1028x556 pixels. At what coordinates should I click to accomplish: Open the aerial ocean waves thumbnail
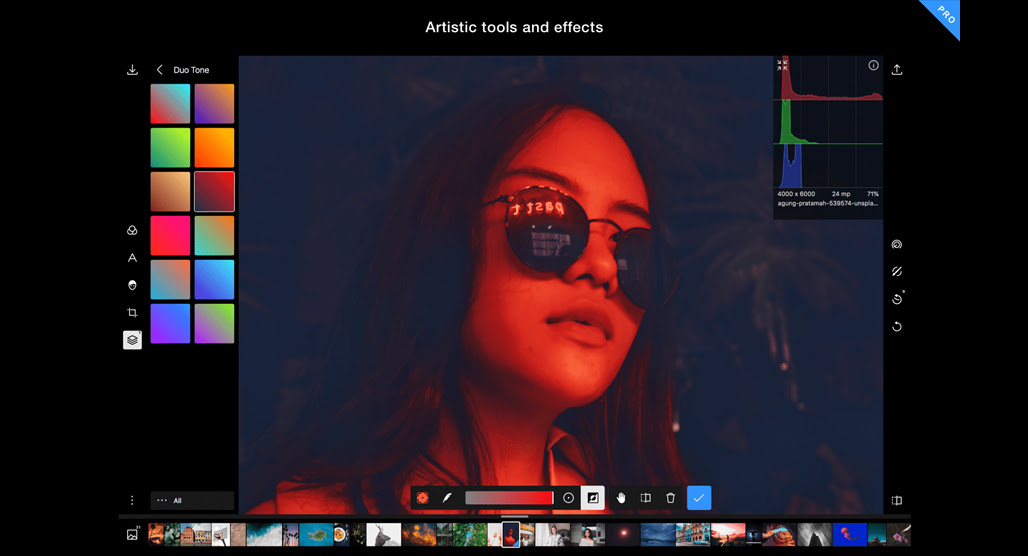click(264, 535)
